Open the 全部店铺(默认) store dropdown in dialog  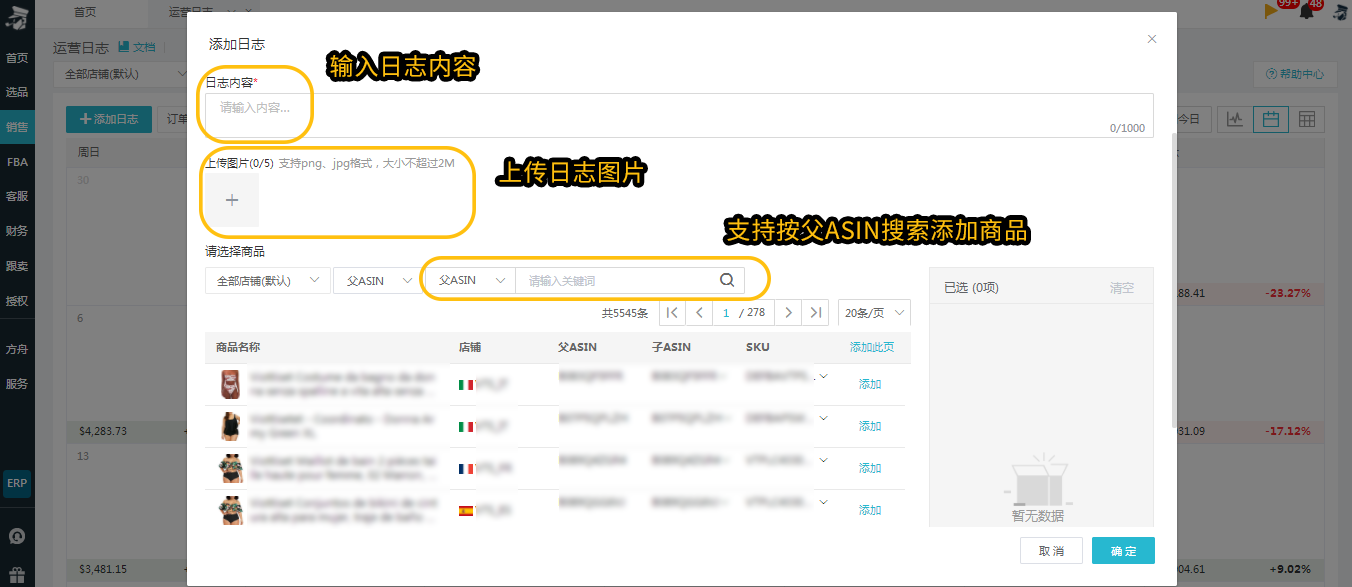268,281
